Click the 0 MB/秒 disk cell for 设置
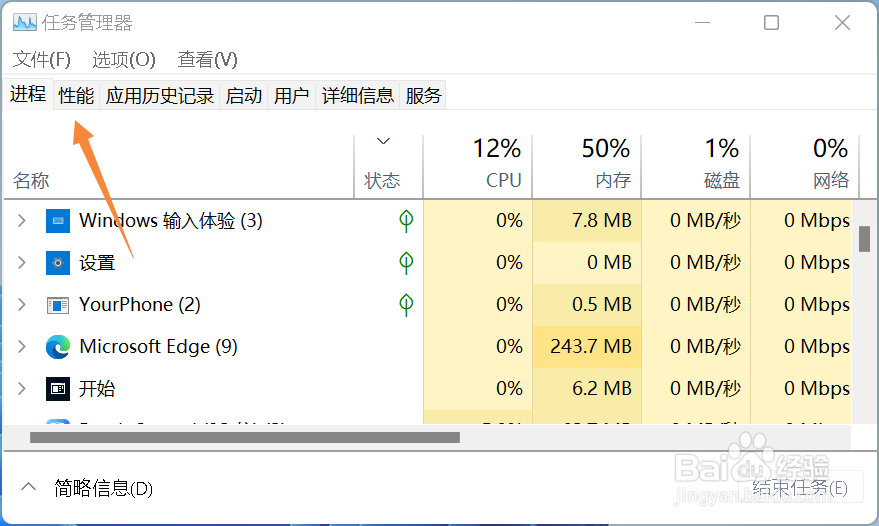This screenshot has height=526, width=879. coord(696,262)
